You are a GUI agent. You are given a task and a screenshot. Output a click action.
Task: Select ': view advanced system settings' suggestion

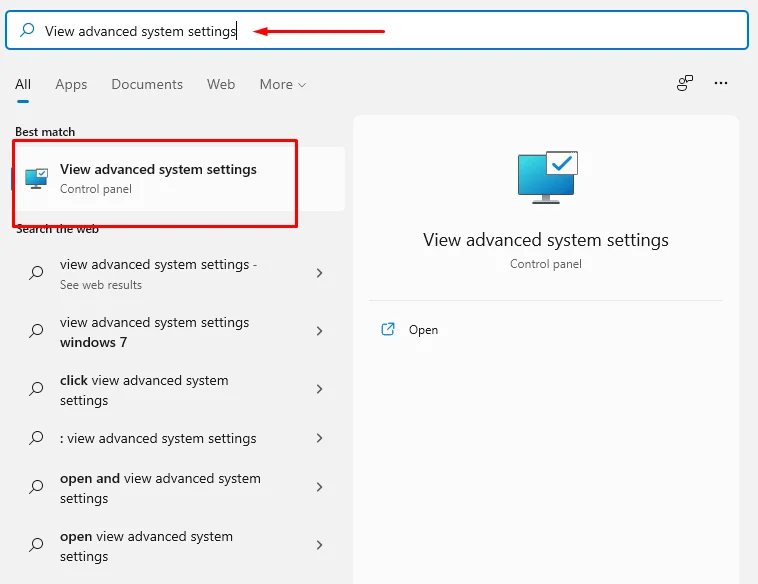tap(178, 438)
